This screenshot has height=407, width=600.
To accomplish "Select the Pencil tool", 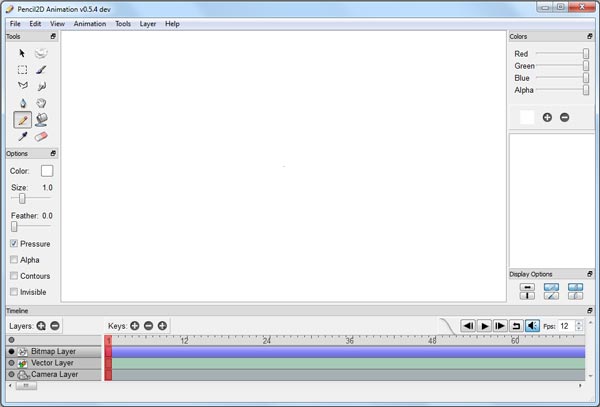I will pos(23,120).
